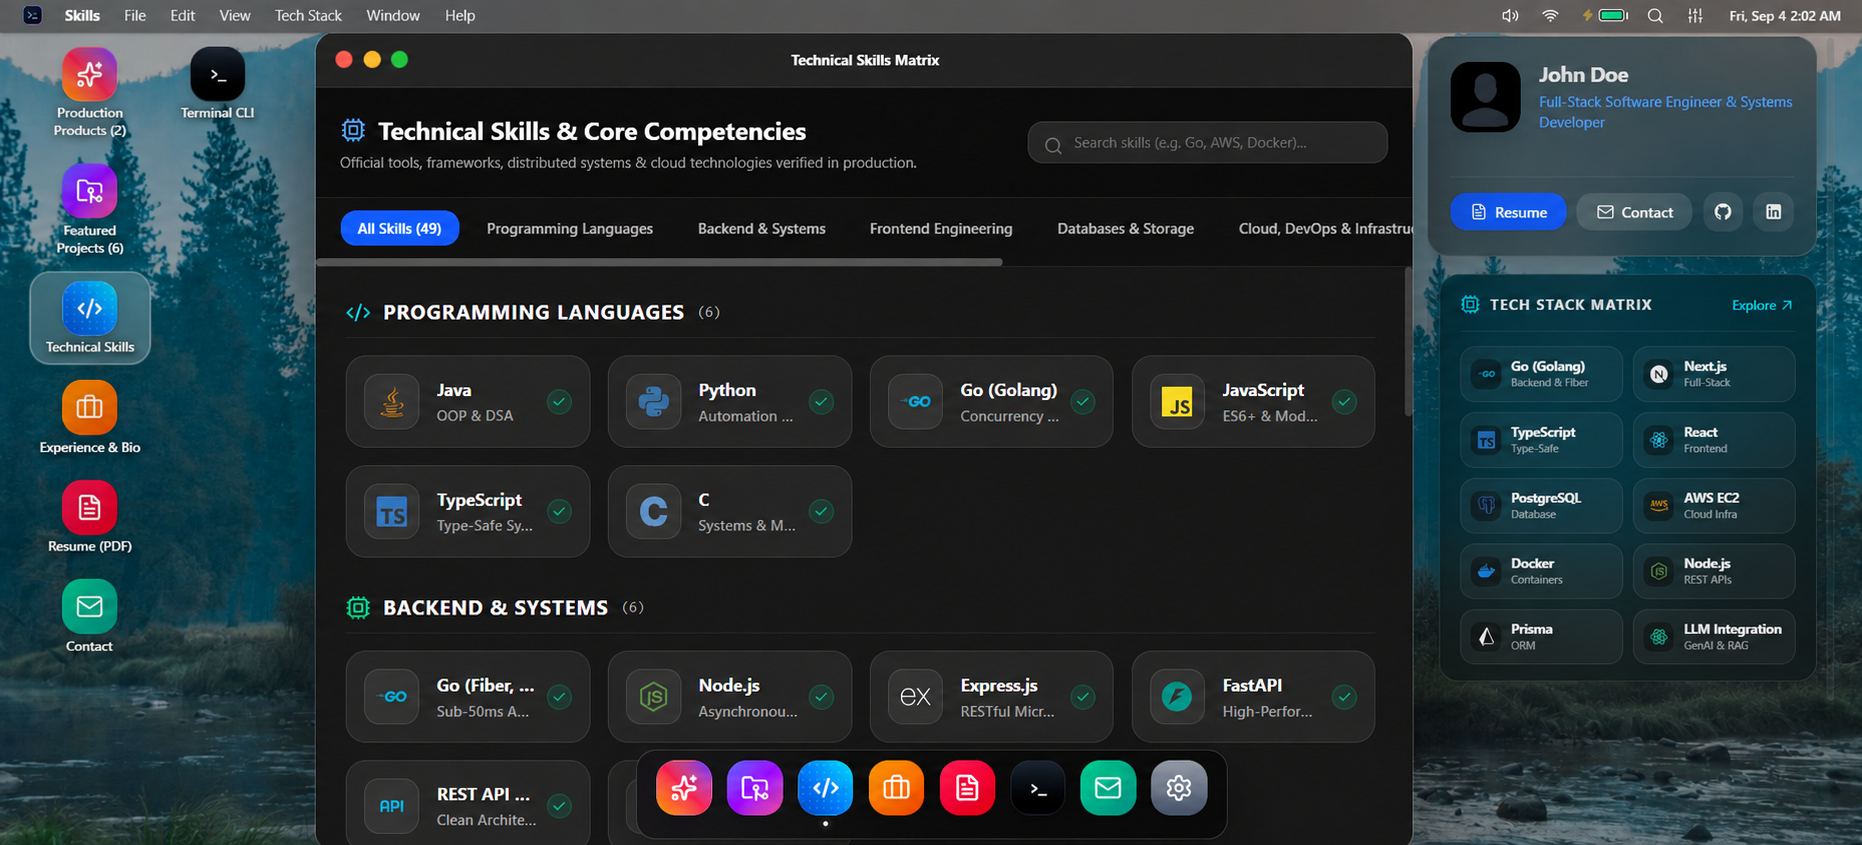Open Terminal CLI desktop icon
This screenshot has width=1862, height=845.
click(x=217, y=84)
